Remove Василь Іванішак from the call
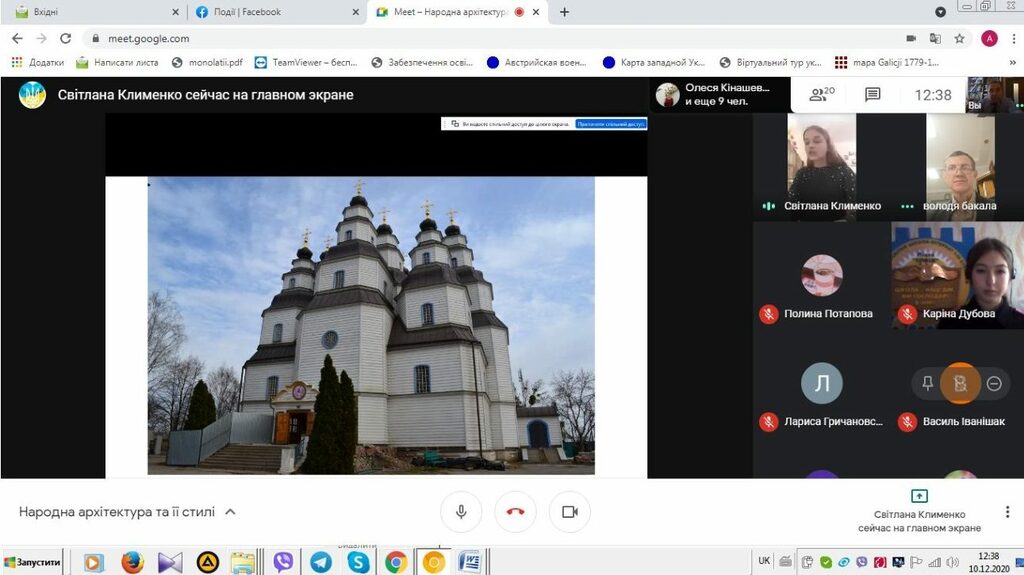This screenshot has width=1024, height=575. (994, 383)
